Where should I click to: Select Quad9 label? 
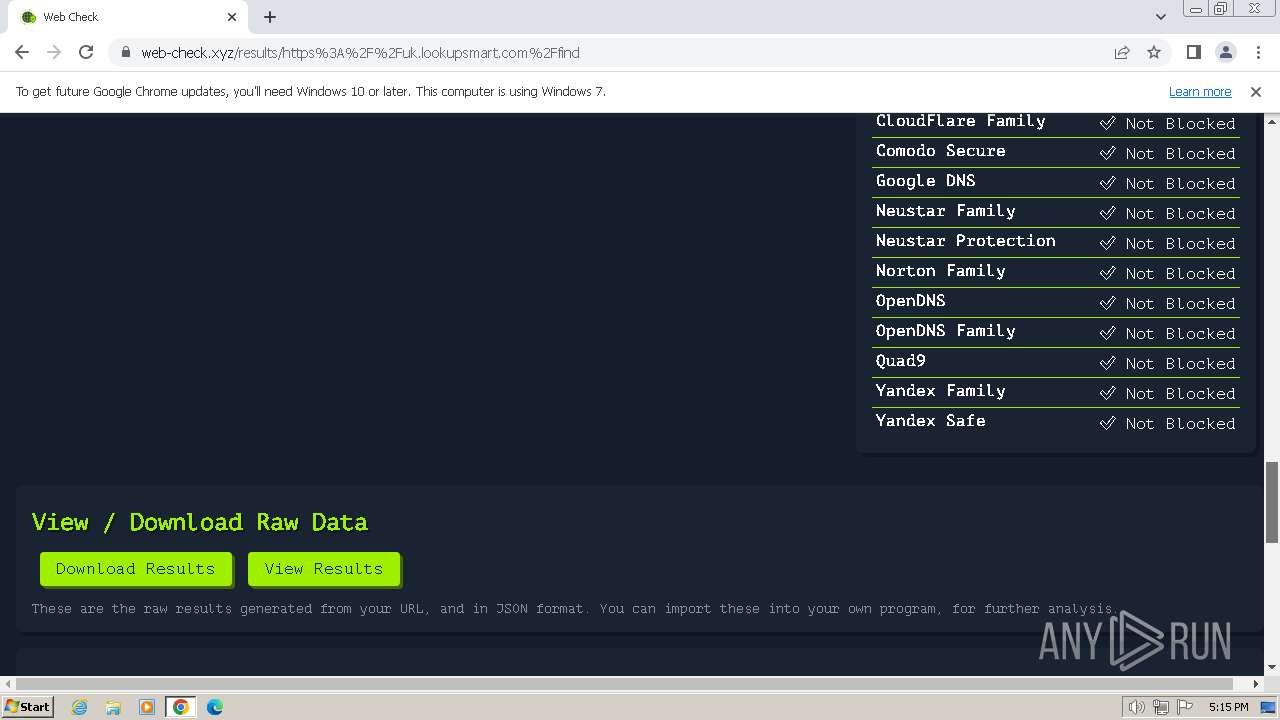(x=900, y=361)
